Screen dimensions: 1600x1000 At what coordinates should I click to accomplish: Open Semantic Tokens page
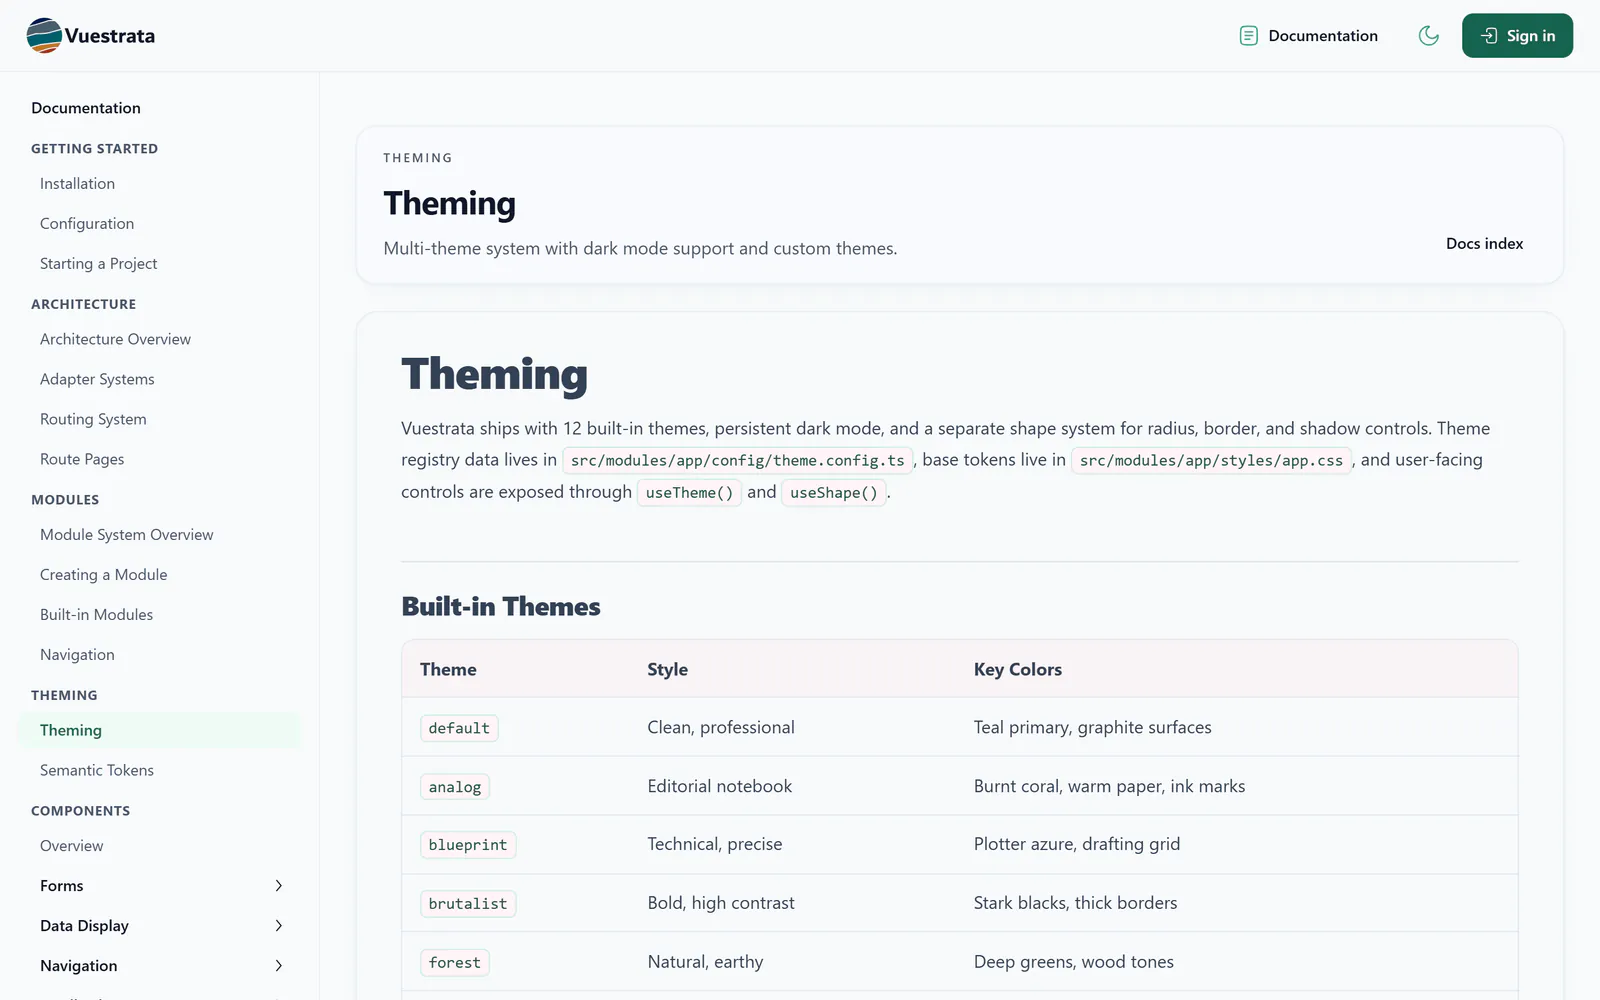97,771
